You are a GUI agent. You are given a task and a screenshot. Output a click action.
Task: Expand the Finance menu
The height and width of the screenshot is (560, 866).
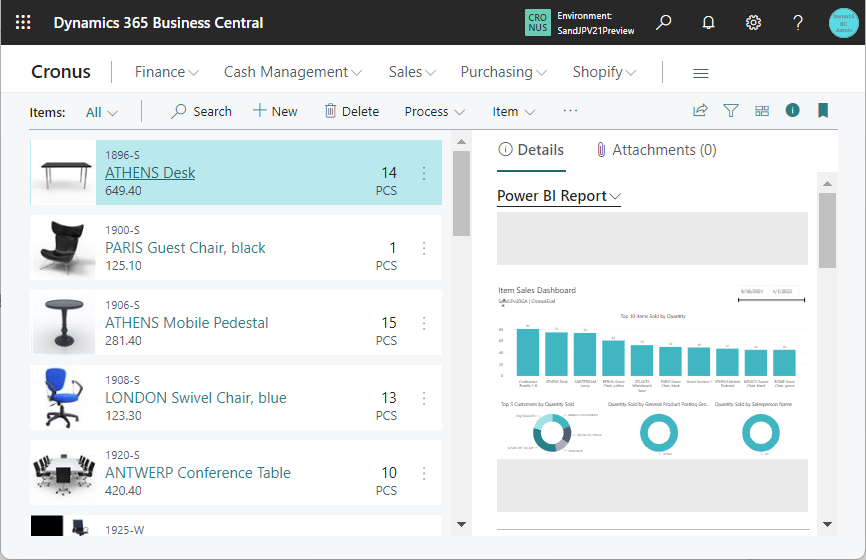(167, 72)
